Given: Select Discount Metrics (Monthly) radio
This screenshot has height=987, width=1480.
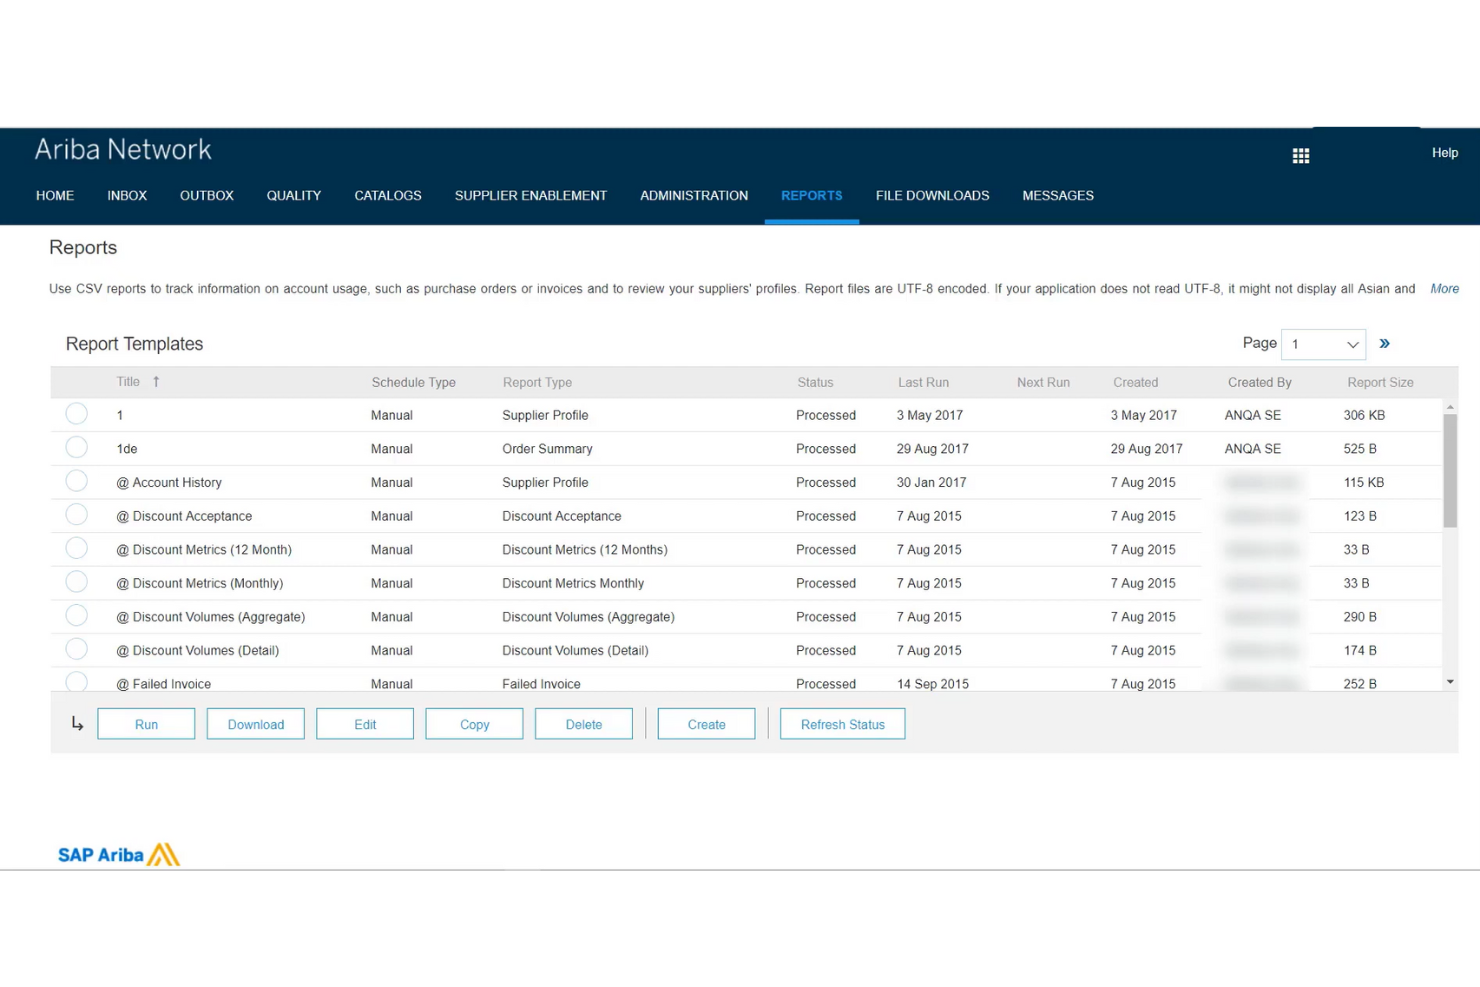Looking at the screenshot, I should 76,582.
